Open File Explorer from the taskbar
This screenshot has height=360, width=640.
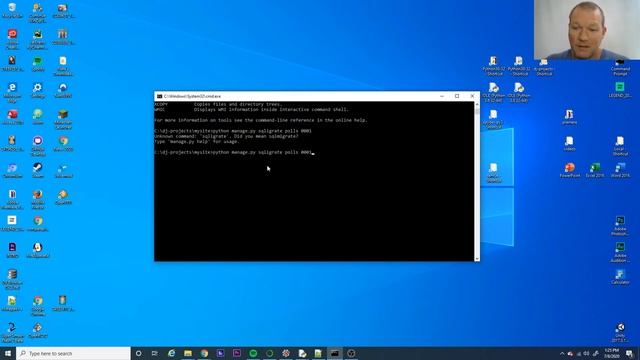click(x=188, y=353)
